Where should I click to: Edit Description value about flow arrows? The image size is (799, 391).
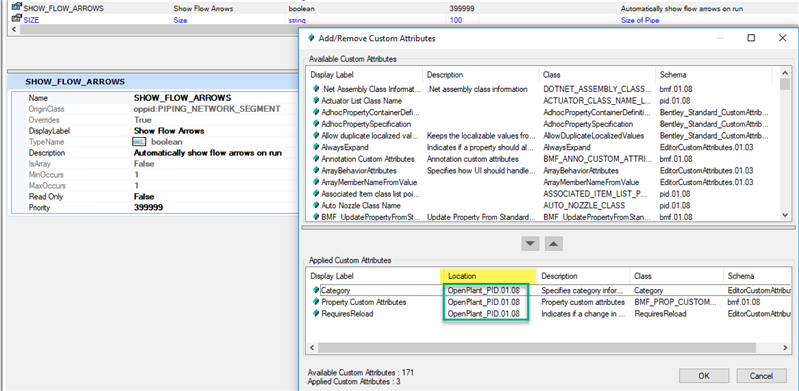(207, 153)
